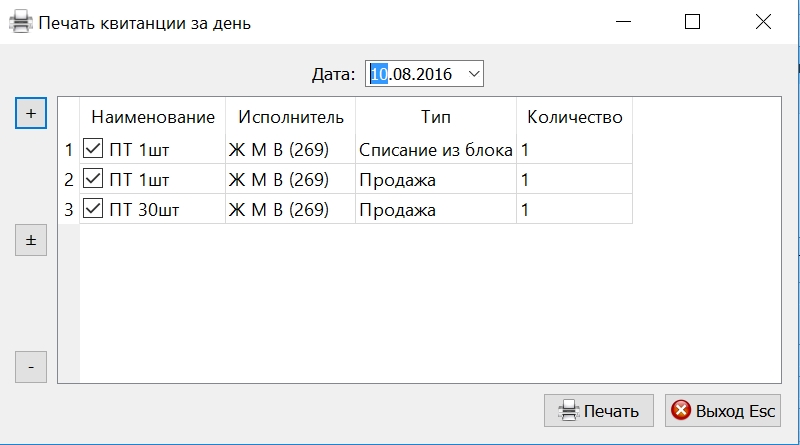Close the window with the X button

point(763,22)
